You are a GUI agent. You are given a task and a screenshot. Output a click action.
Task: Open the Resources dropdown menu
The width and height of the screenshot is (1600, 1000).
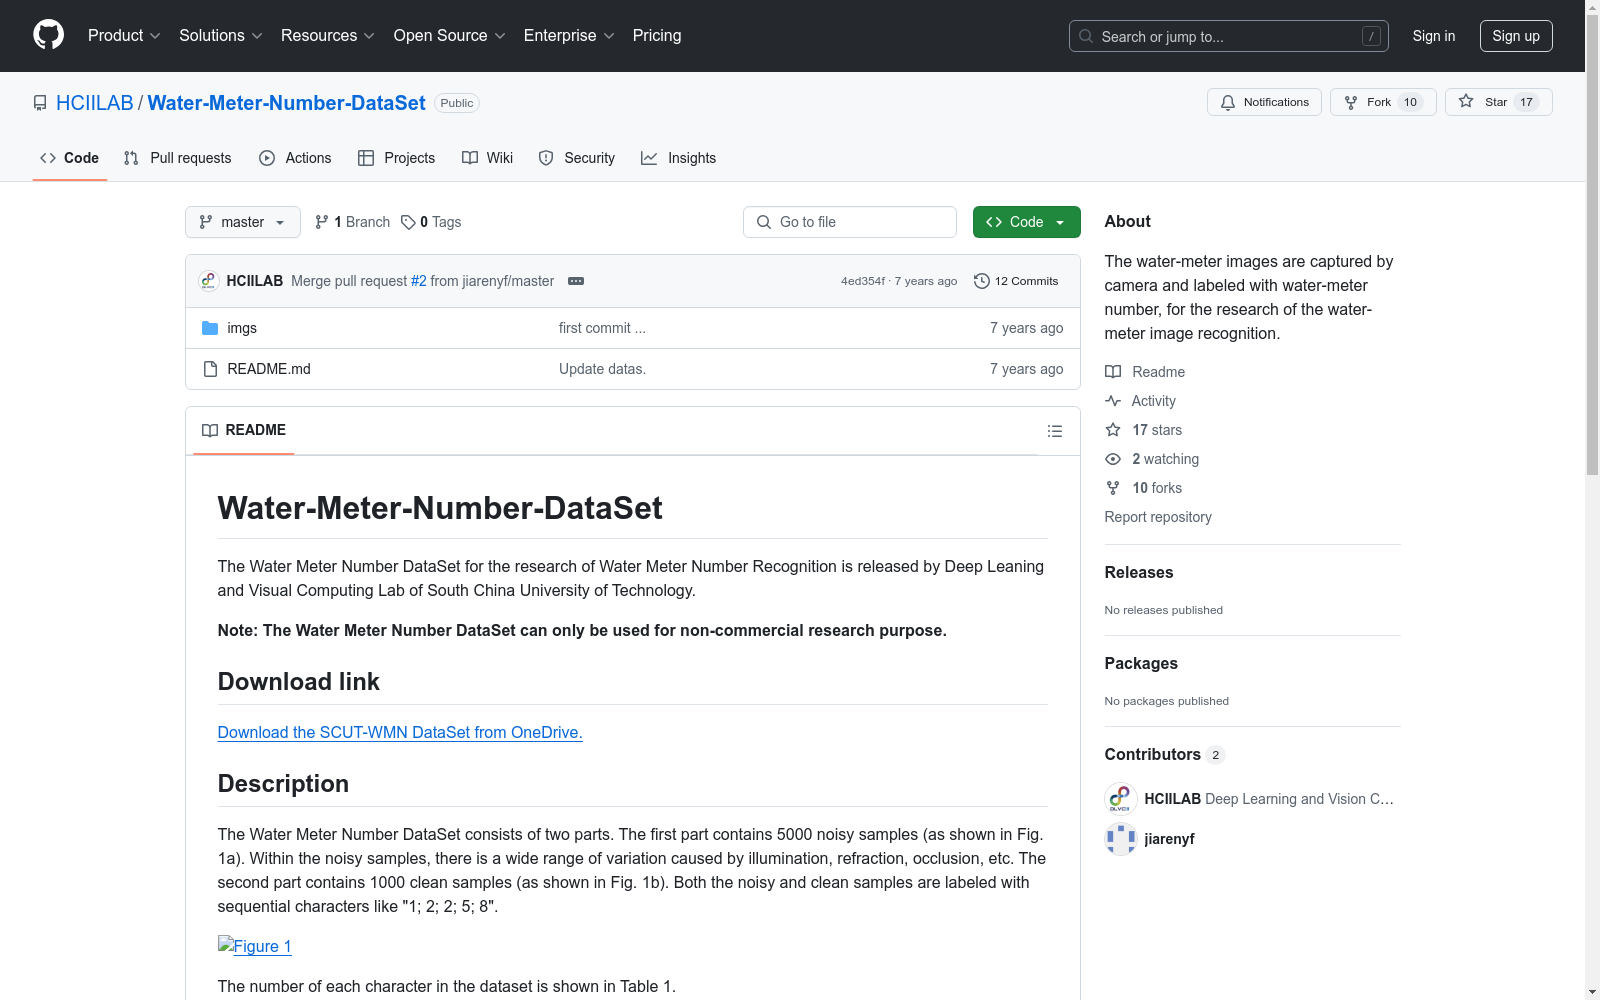(328, 36)
